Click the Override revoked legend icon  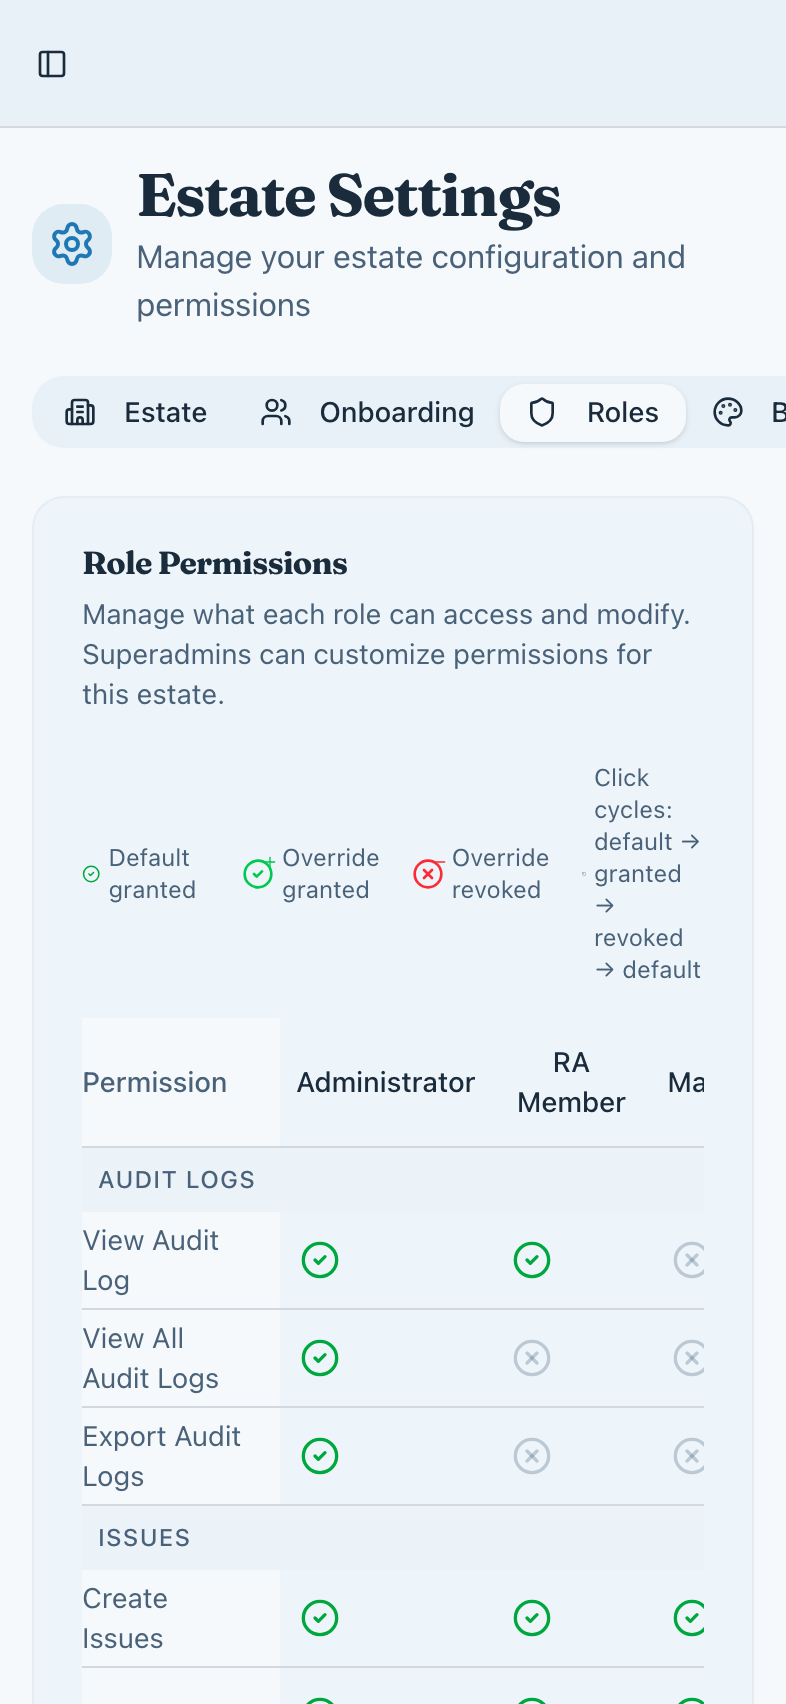click(x=429, y=873)
